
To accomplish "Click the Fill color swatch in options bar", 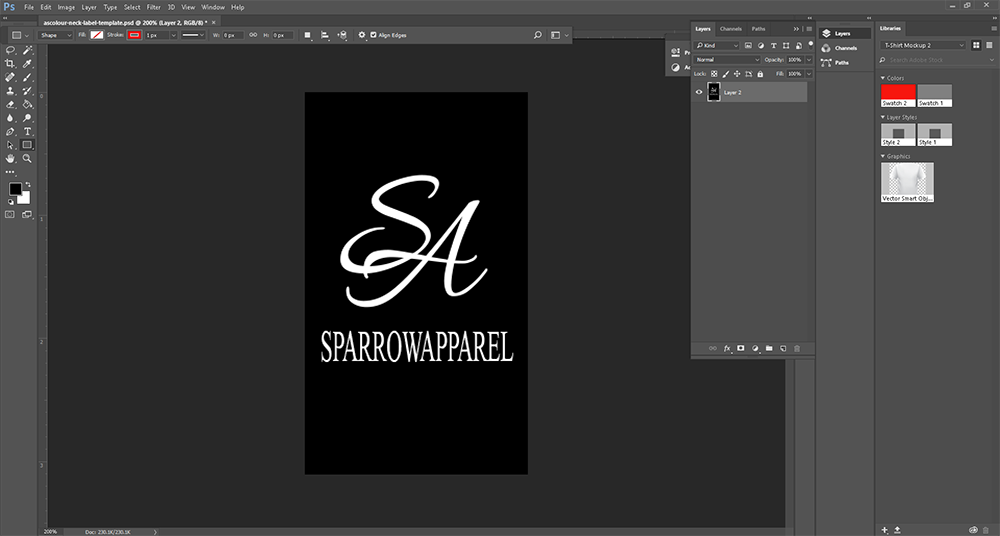I will [96, 35].
